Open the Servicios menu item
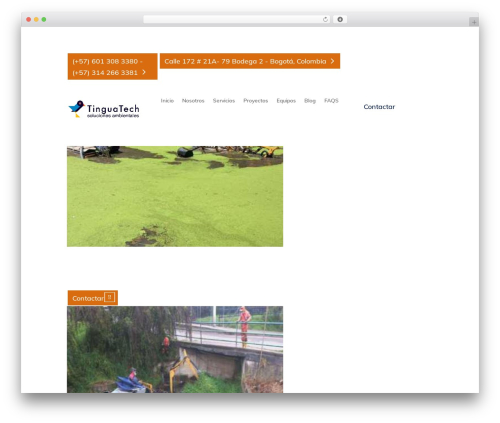 coord(224,100)
